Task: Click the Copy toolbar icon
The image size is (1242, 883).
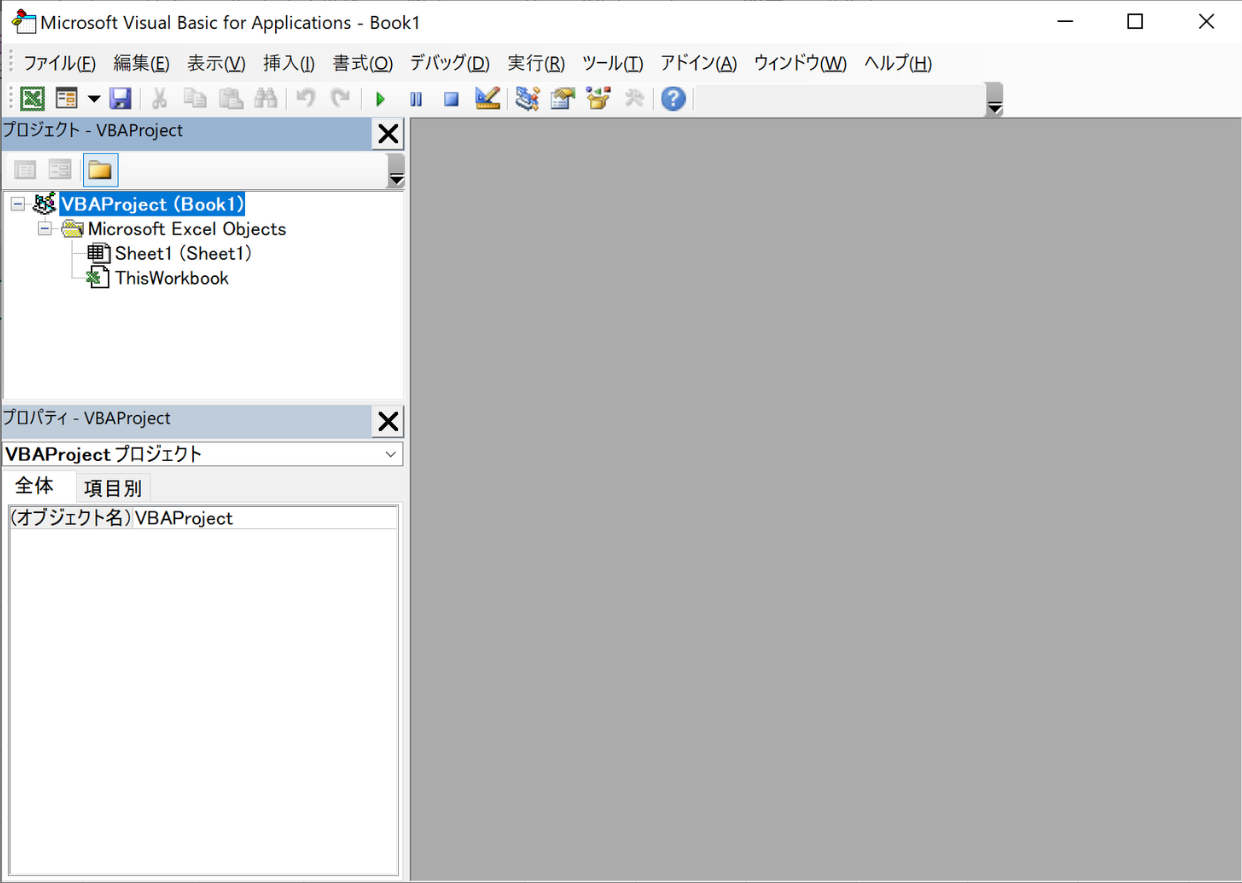Action: pos(195,99)
